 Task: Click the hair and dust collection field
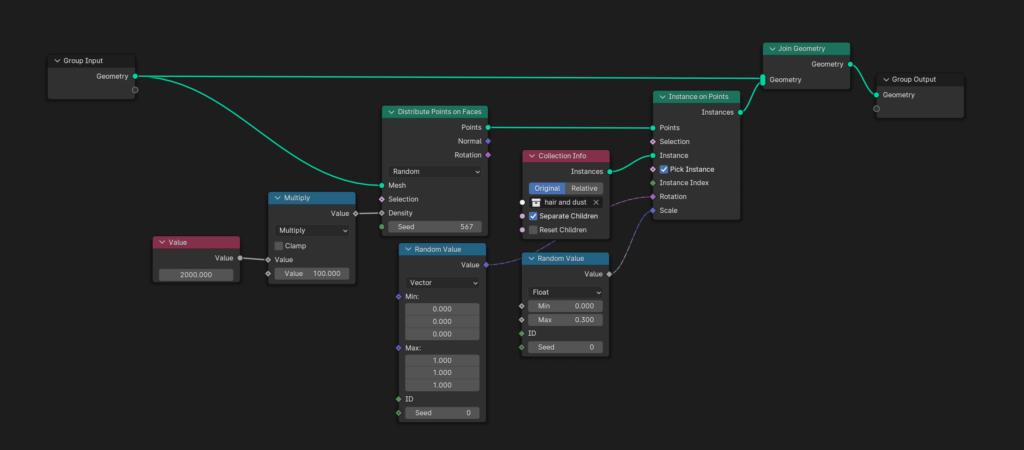[x=566, y=202]
